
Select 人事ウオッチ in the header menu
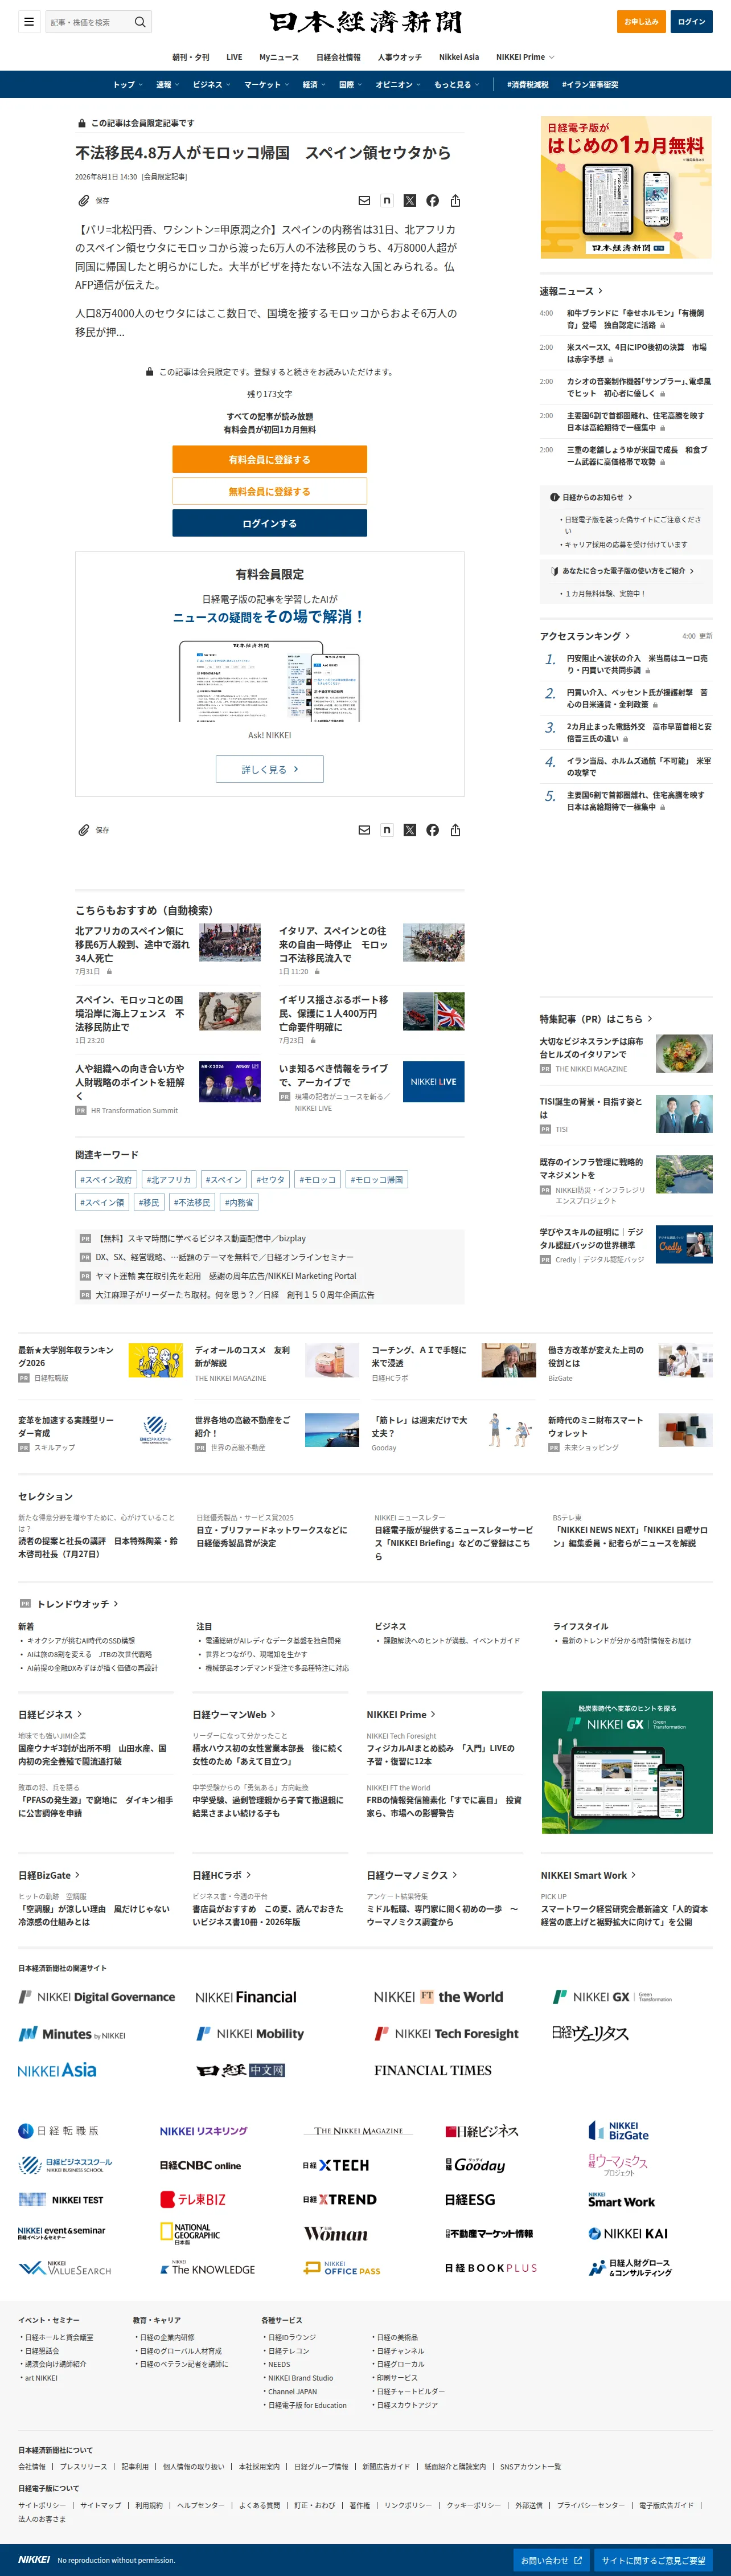[399, 57]
